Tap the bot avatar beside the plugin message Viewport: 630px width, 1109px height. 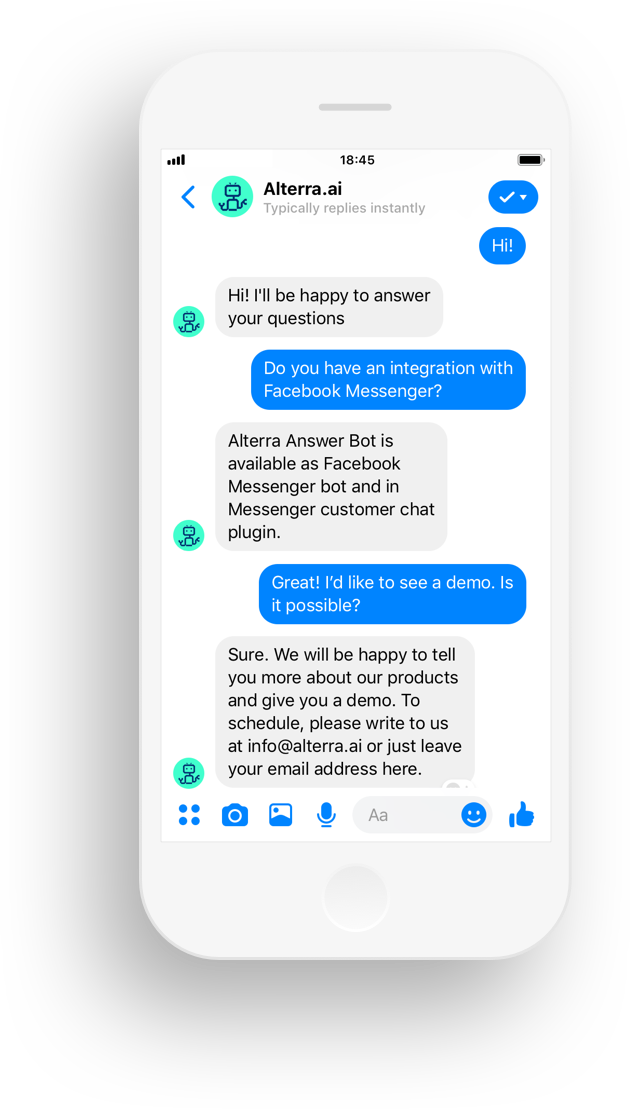pos(189,535)
